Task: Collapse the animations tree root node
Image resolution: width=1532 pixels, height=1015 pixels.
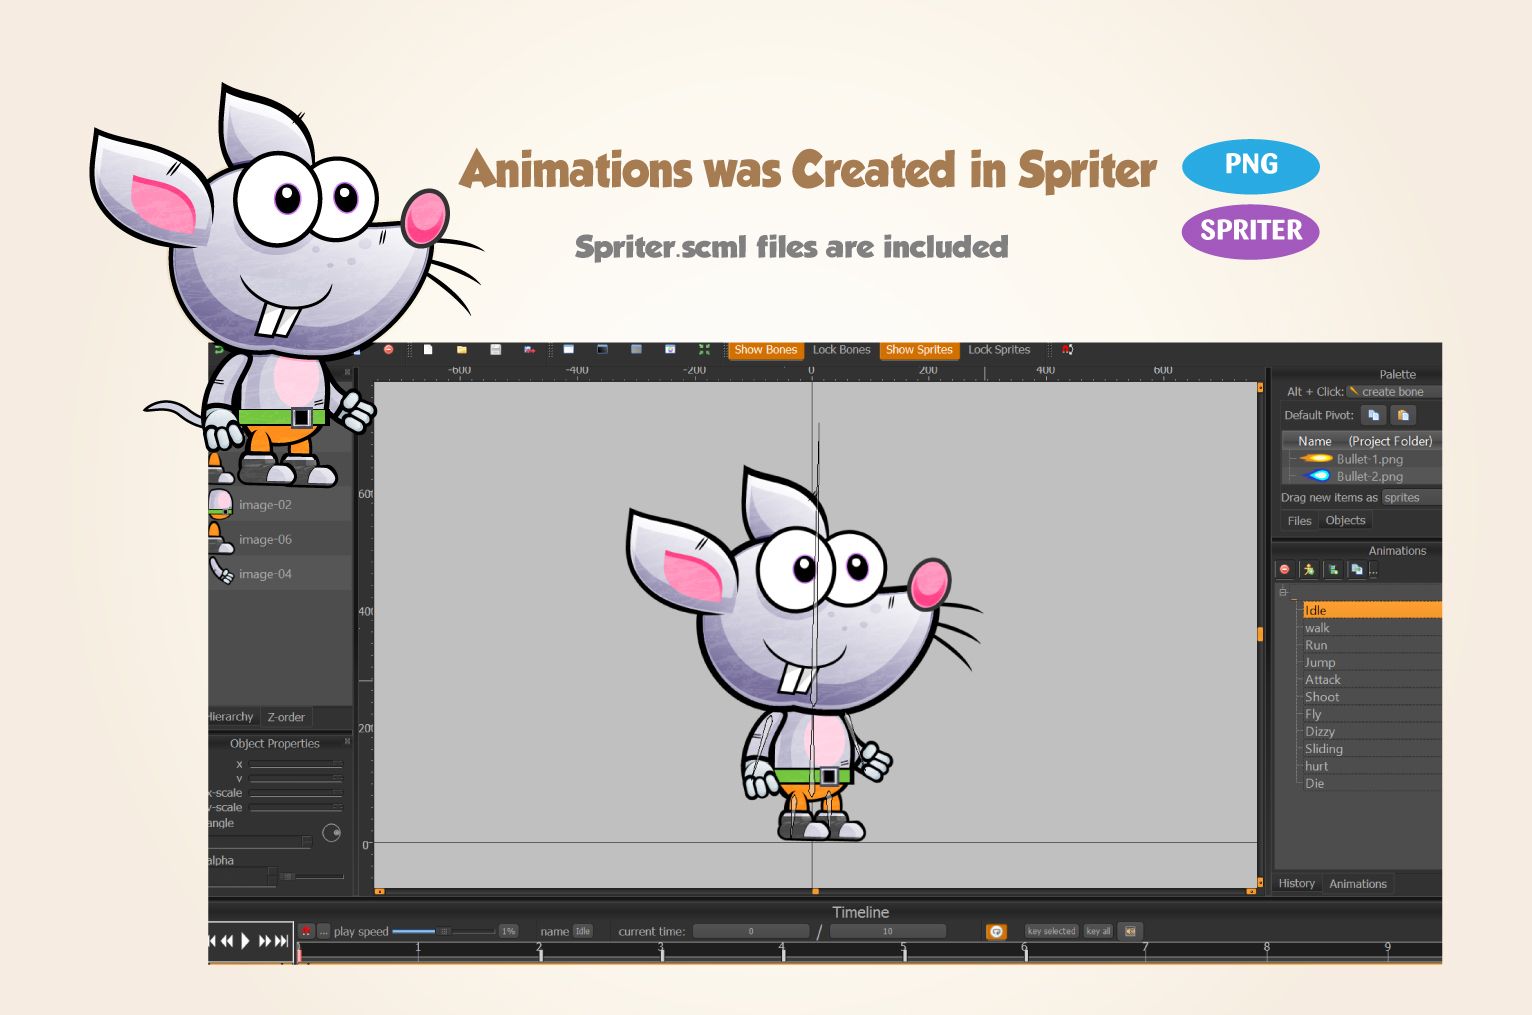Action: pos(1283,592)
